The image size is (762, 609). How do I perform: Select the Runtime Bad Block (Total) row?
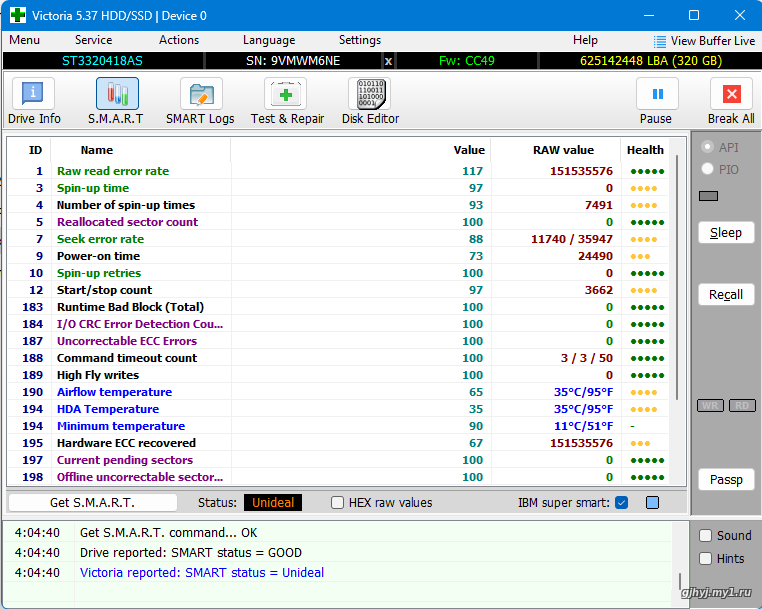click(x=338, y=307)
